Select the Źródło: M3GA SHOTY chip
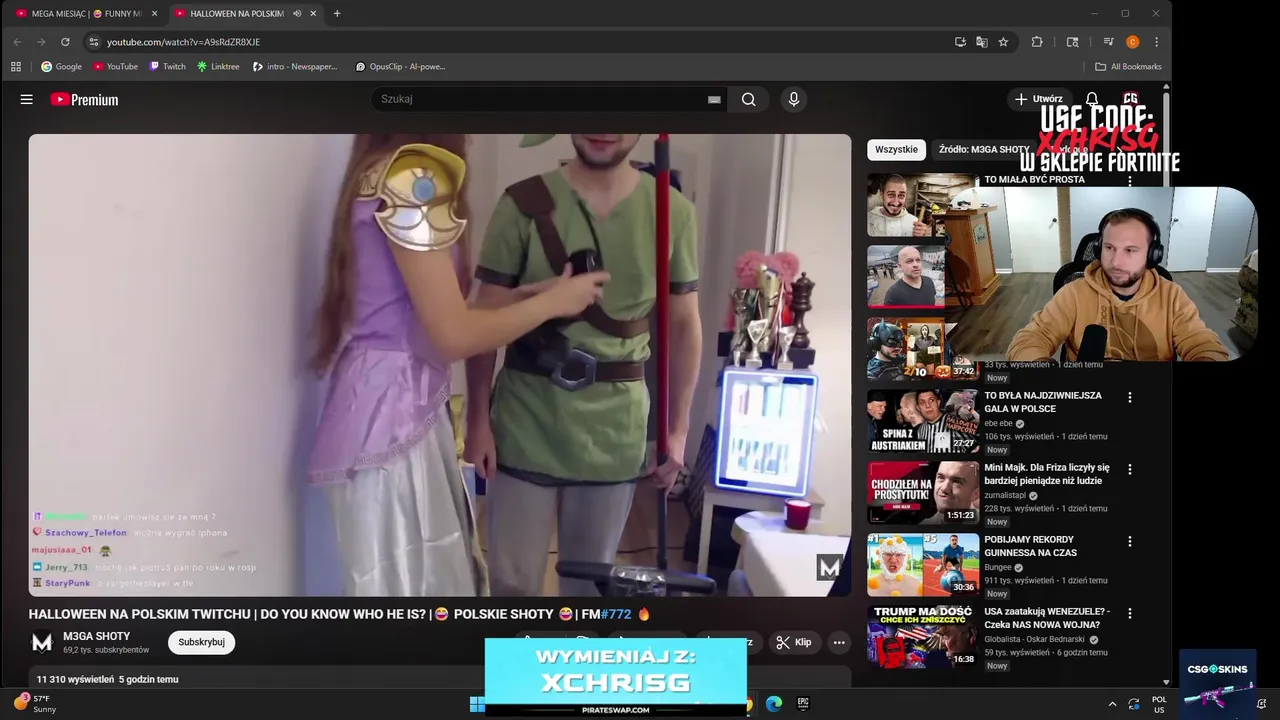Screen dimensions: 1280x720 point(984,149)
